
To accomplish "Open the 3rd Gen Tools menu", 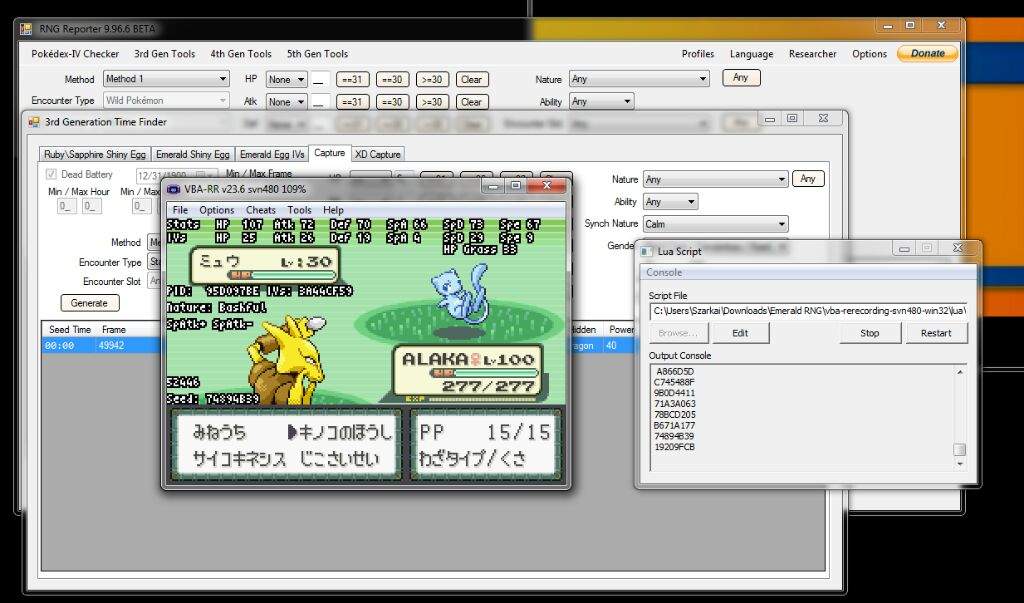I will pyautogui.click(x=165, y=54).
